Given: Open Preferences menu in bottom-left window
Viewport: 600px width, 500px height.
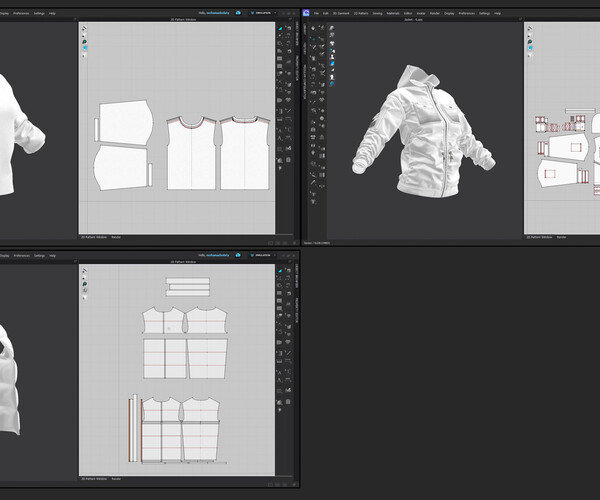Looking at the screenshot, I should (21, 256).
